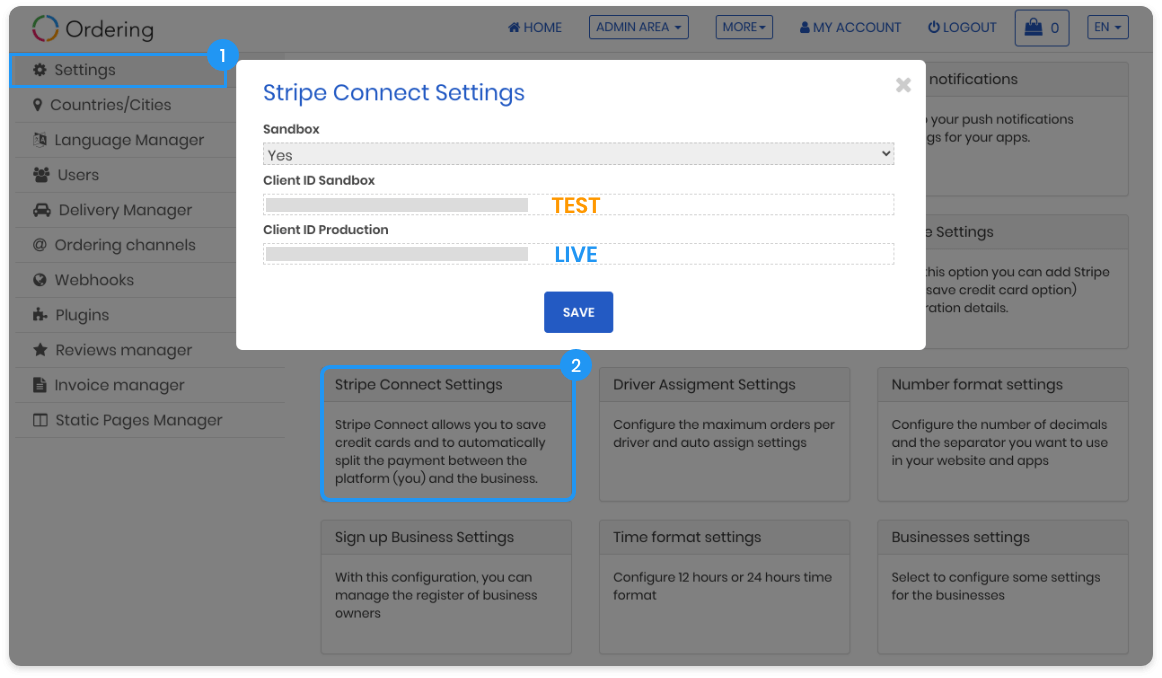Click the Client ID Production label
Viewport: 1162px width, 678px height.
point(325,230)
